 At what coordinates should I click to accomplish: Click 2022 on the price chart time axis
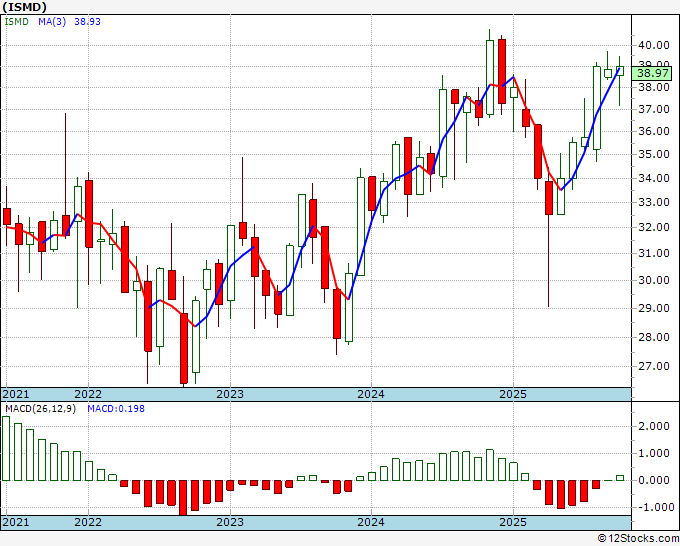coord(88,394)
